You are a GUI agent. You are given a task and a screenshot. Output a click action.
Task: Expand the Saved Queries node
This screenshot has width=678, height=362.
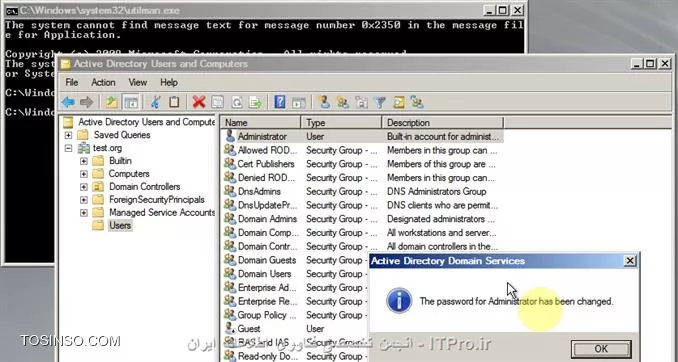(68, 135)
